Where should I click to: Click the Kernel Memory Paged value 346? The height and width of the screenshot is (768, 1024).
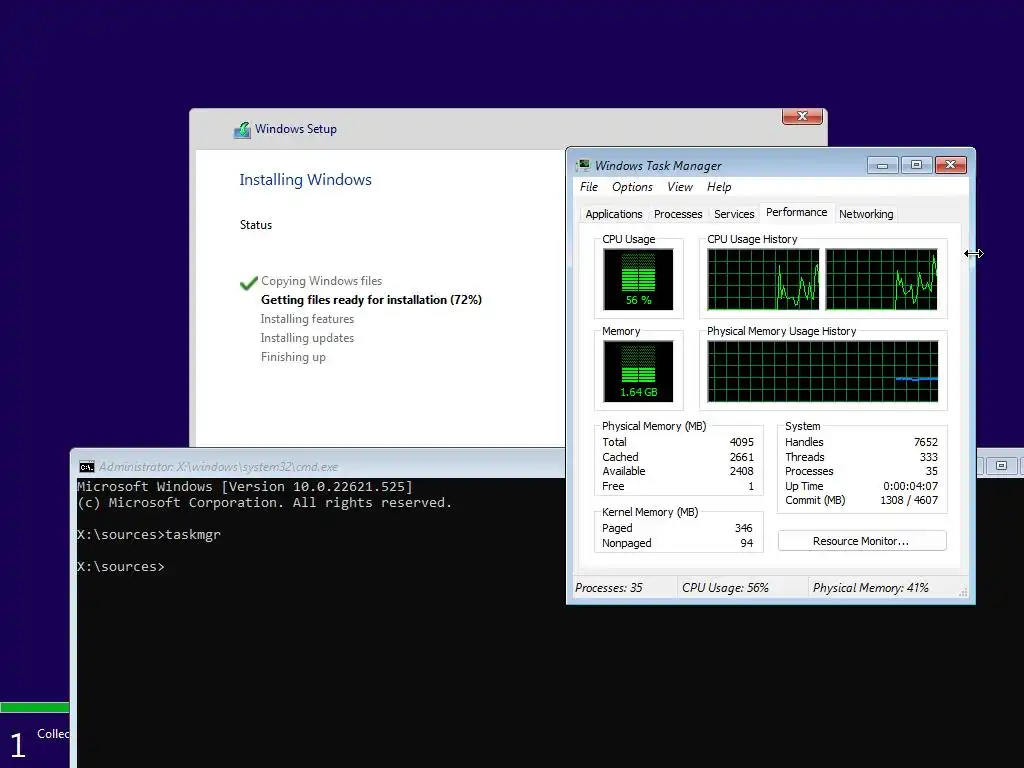pyautogui.click(x=743, y=528)
